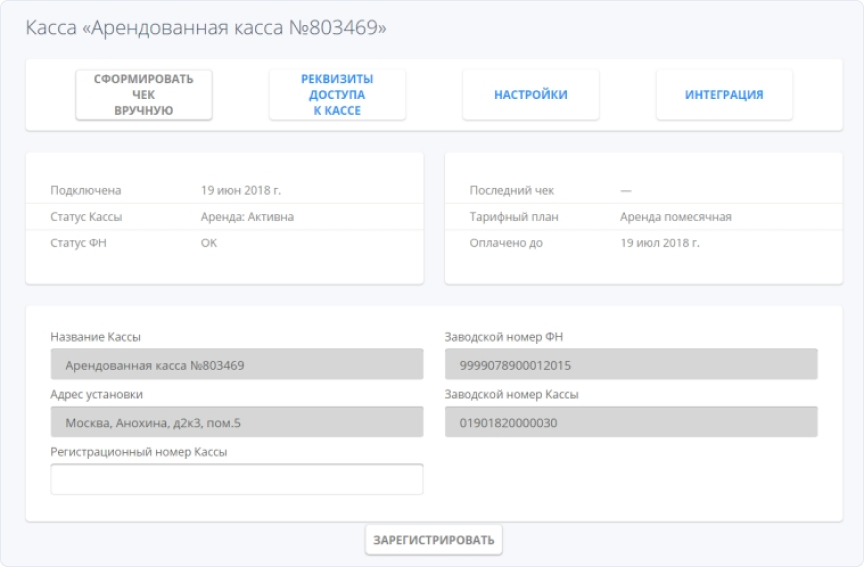Click the page title 'Касса «Арендованная касса №803469»'
The height and width of the screenshot is (567, 864).
tap(205, 28)
